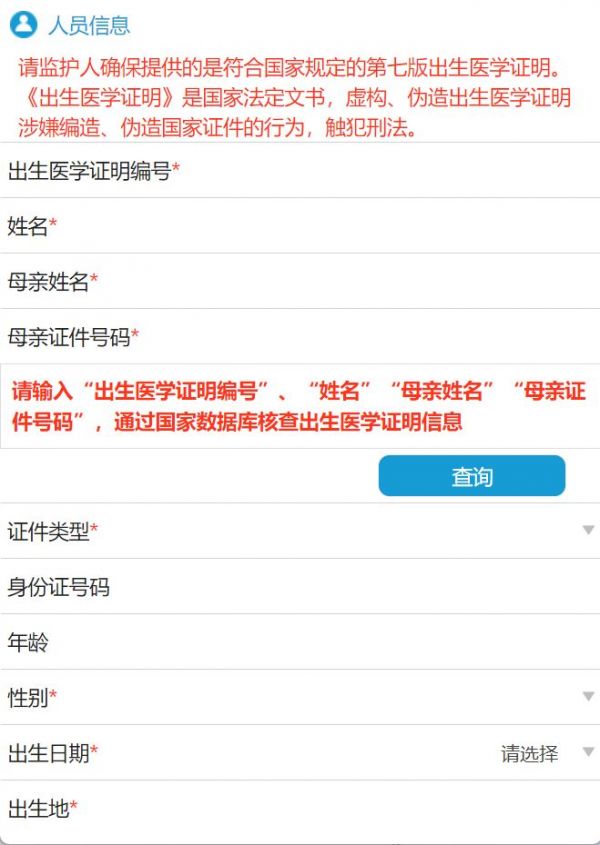Click the 出生医学证明编号 input field
The image size is (600, 845).
pos(300,170)
